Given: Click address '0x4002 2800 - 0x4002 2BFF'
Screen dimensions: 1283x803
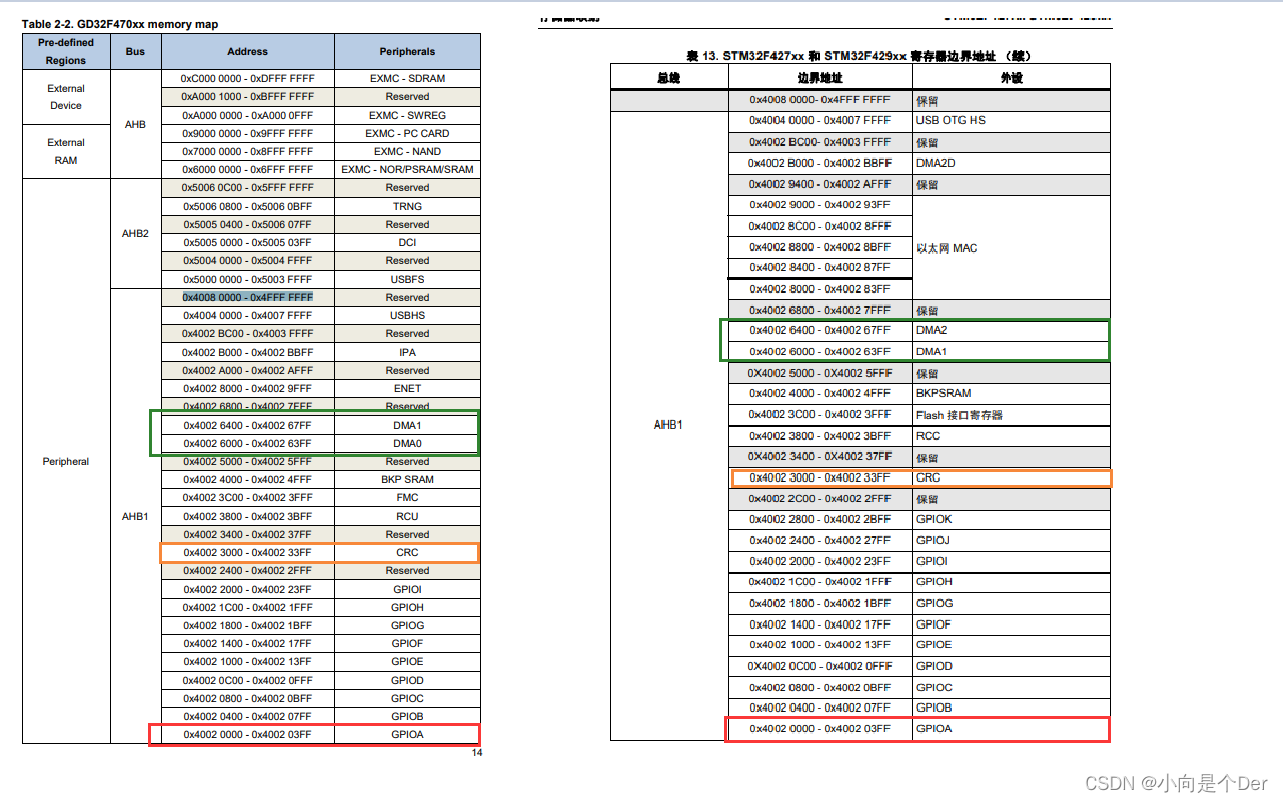Looking at the screenshot, I should click(x=819, y=519).
